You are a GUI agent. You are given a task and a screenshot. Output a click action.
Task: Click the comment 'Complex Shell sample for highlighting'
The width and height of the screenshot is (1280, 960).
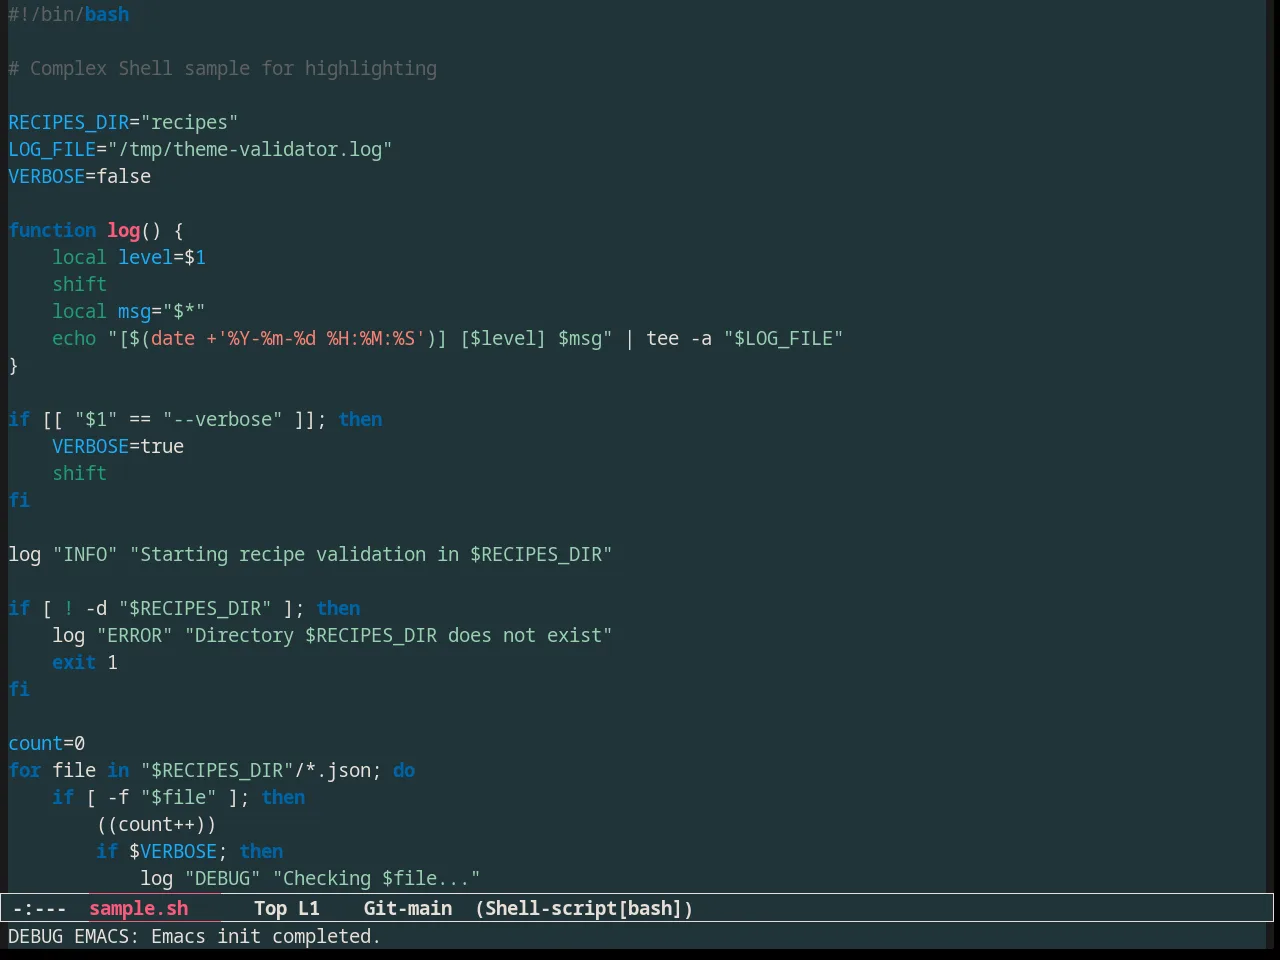(233, 68)
